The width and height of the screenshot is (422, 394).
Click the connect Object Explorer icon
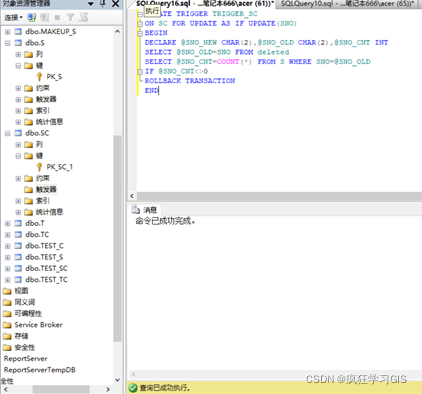click(32, 17)
